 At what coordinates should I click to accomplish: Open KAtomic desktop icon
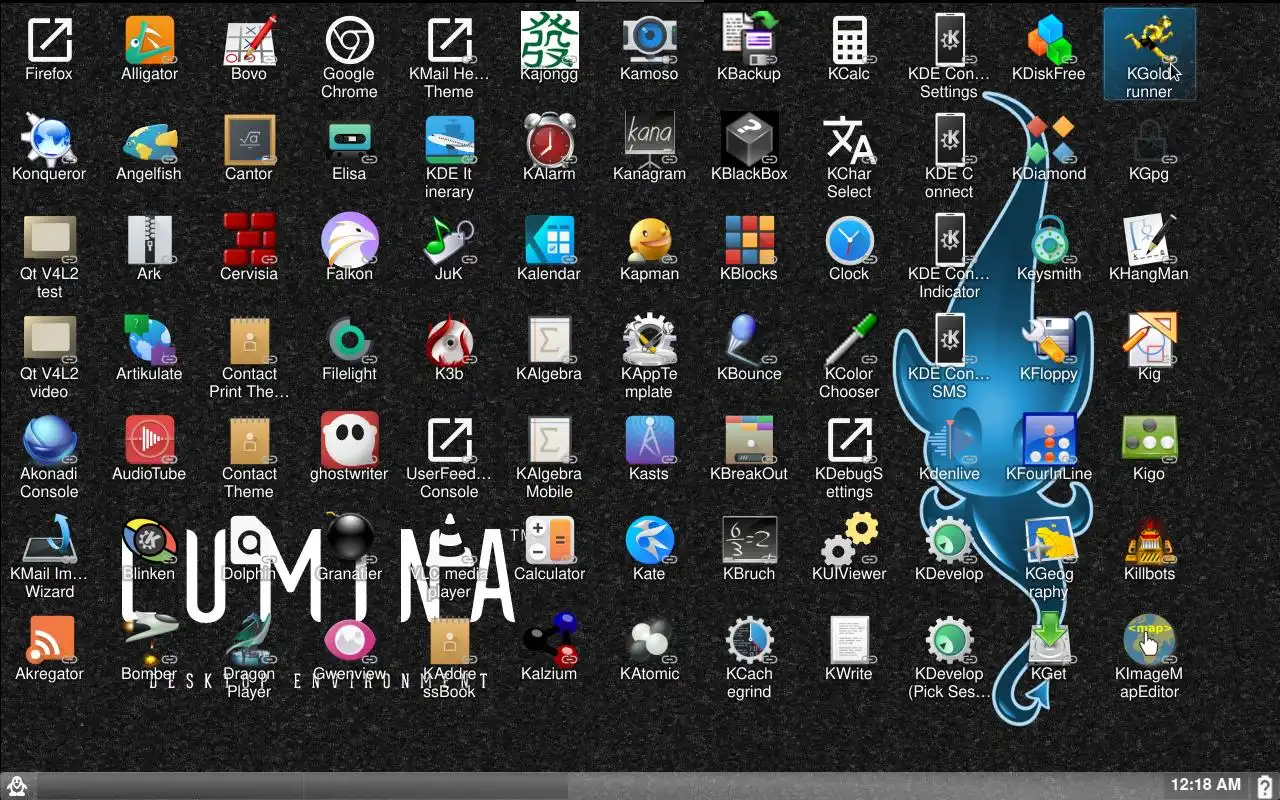point(649,640)
